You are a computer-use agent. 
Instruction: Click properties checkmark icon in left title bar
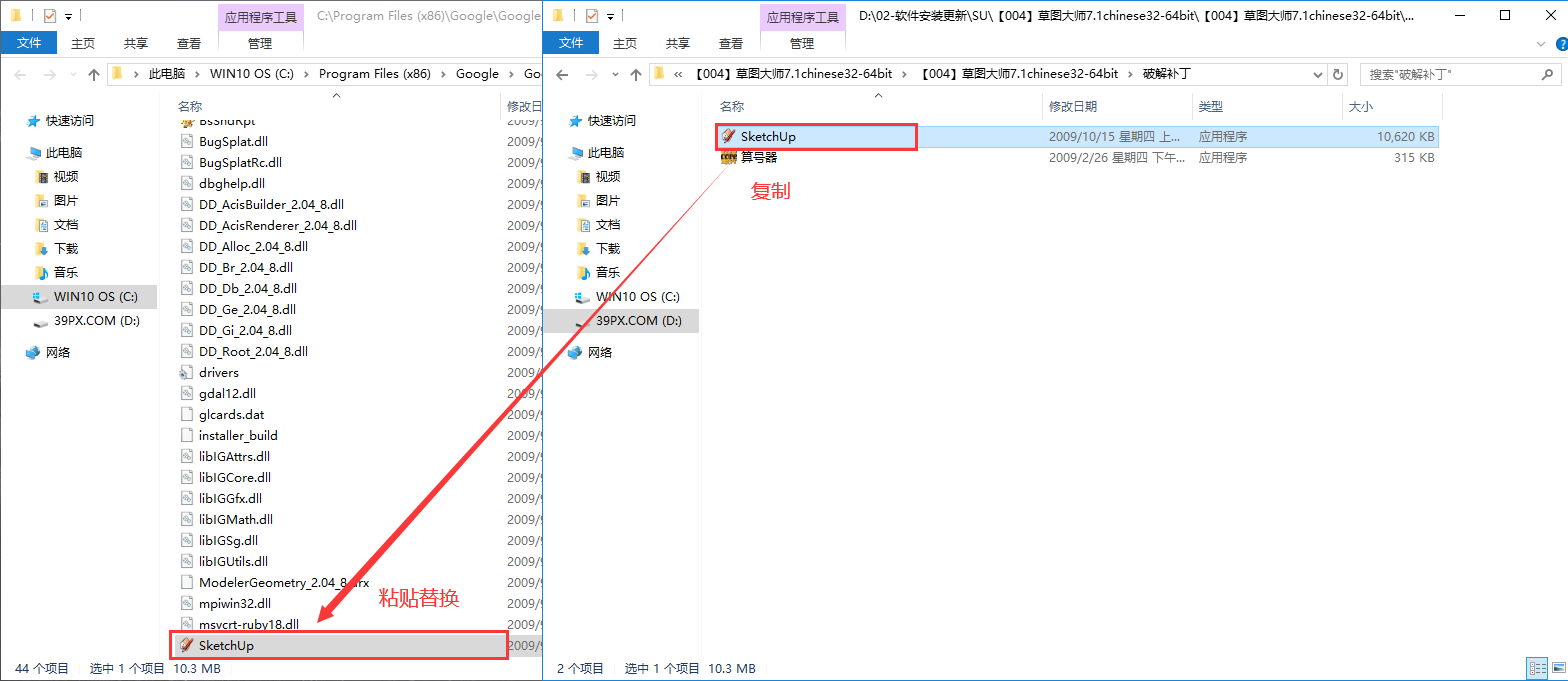49,15
